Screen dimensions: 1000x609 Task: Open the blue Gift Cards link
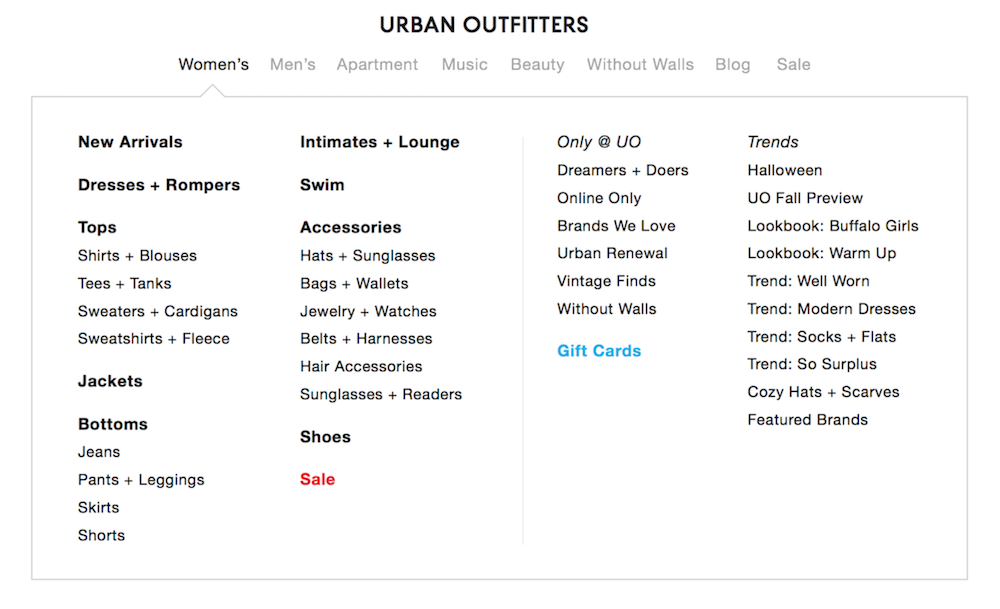599,351
